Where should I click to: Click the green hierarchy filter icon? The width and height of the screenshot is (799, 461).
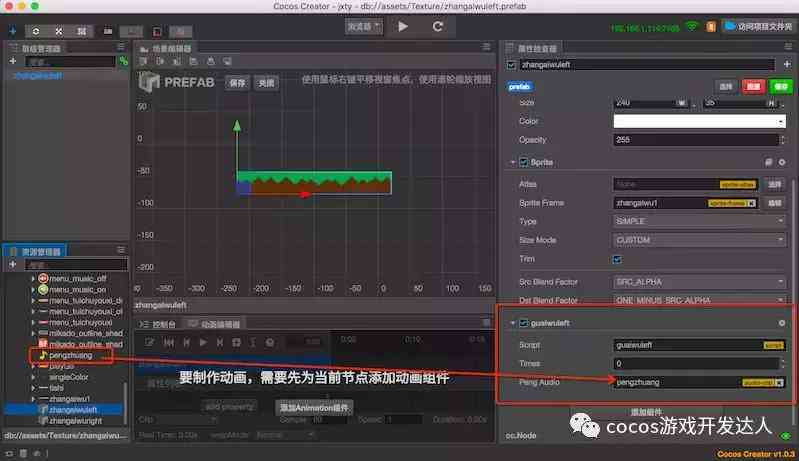coord(123,61)
